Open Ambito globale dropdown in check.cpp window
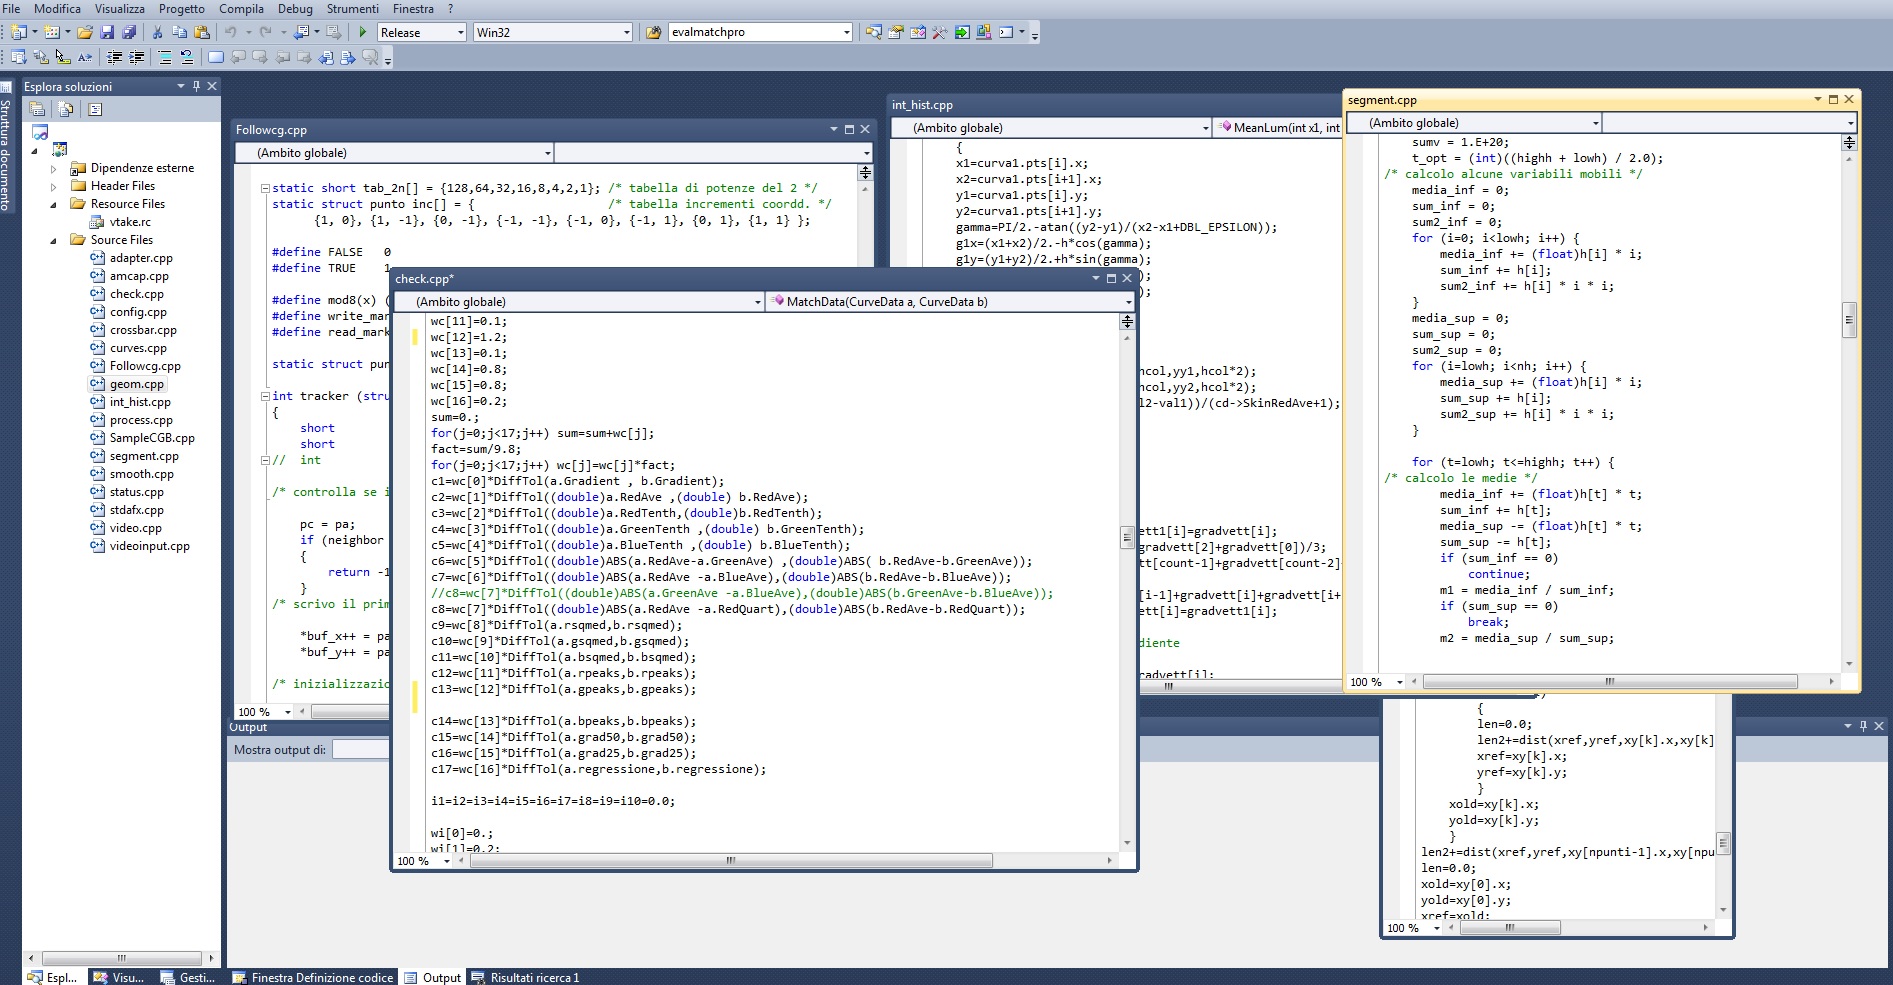Image resolution: width=1893 pixels, height=985 pixels. pyautogui.click(x=757, y=302)
